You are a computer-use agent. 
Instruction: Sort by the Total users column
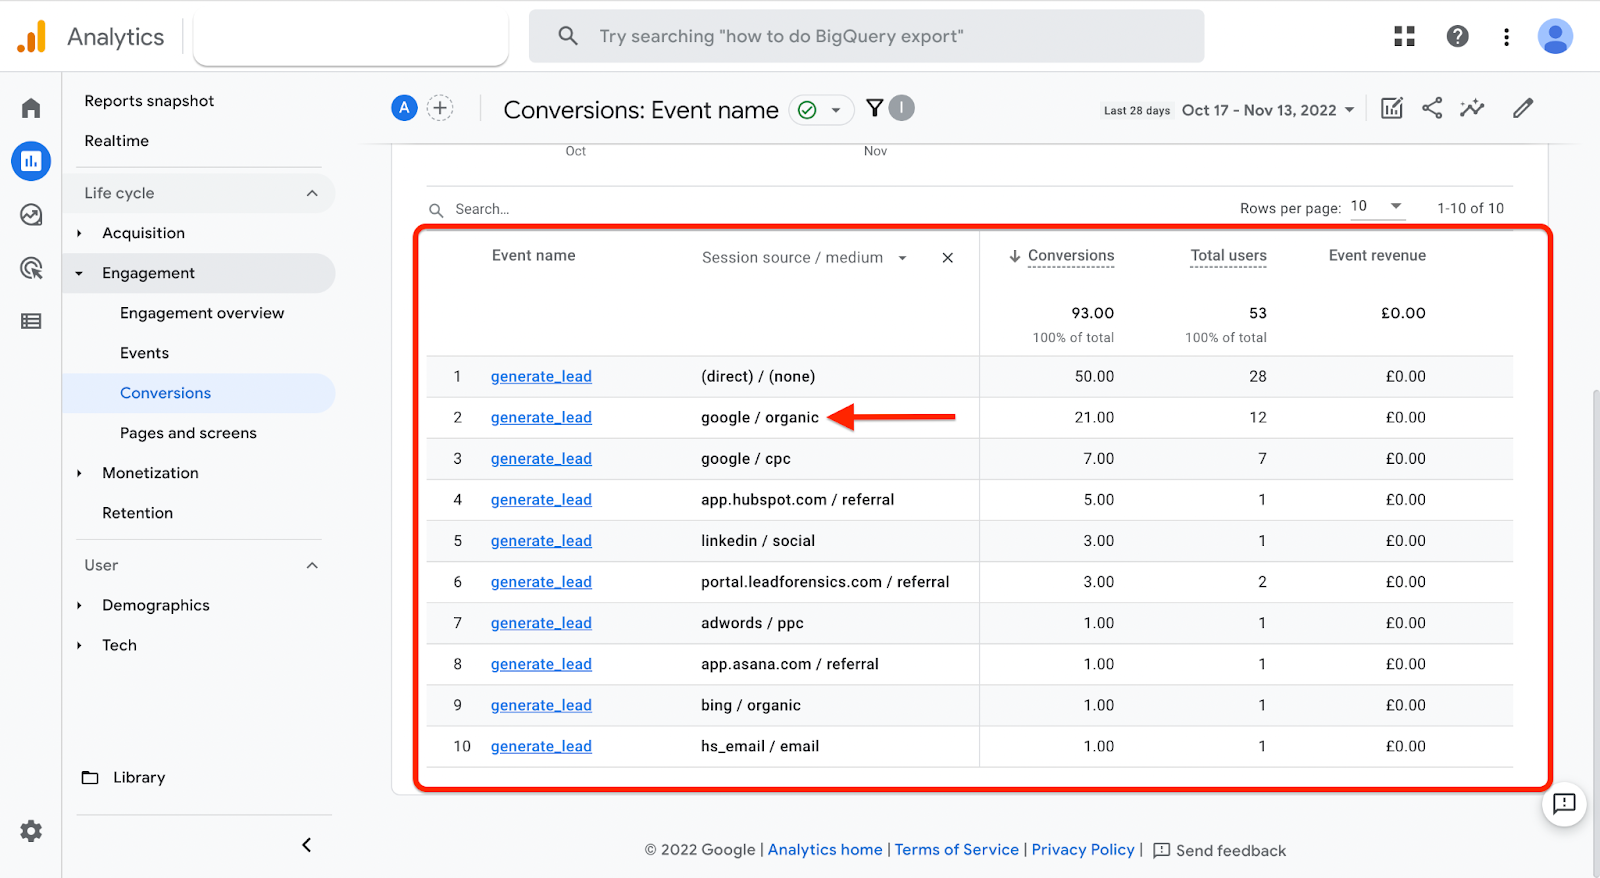[x=1228, y=256]
